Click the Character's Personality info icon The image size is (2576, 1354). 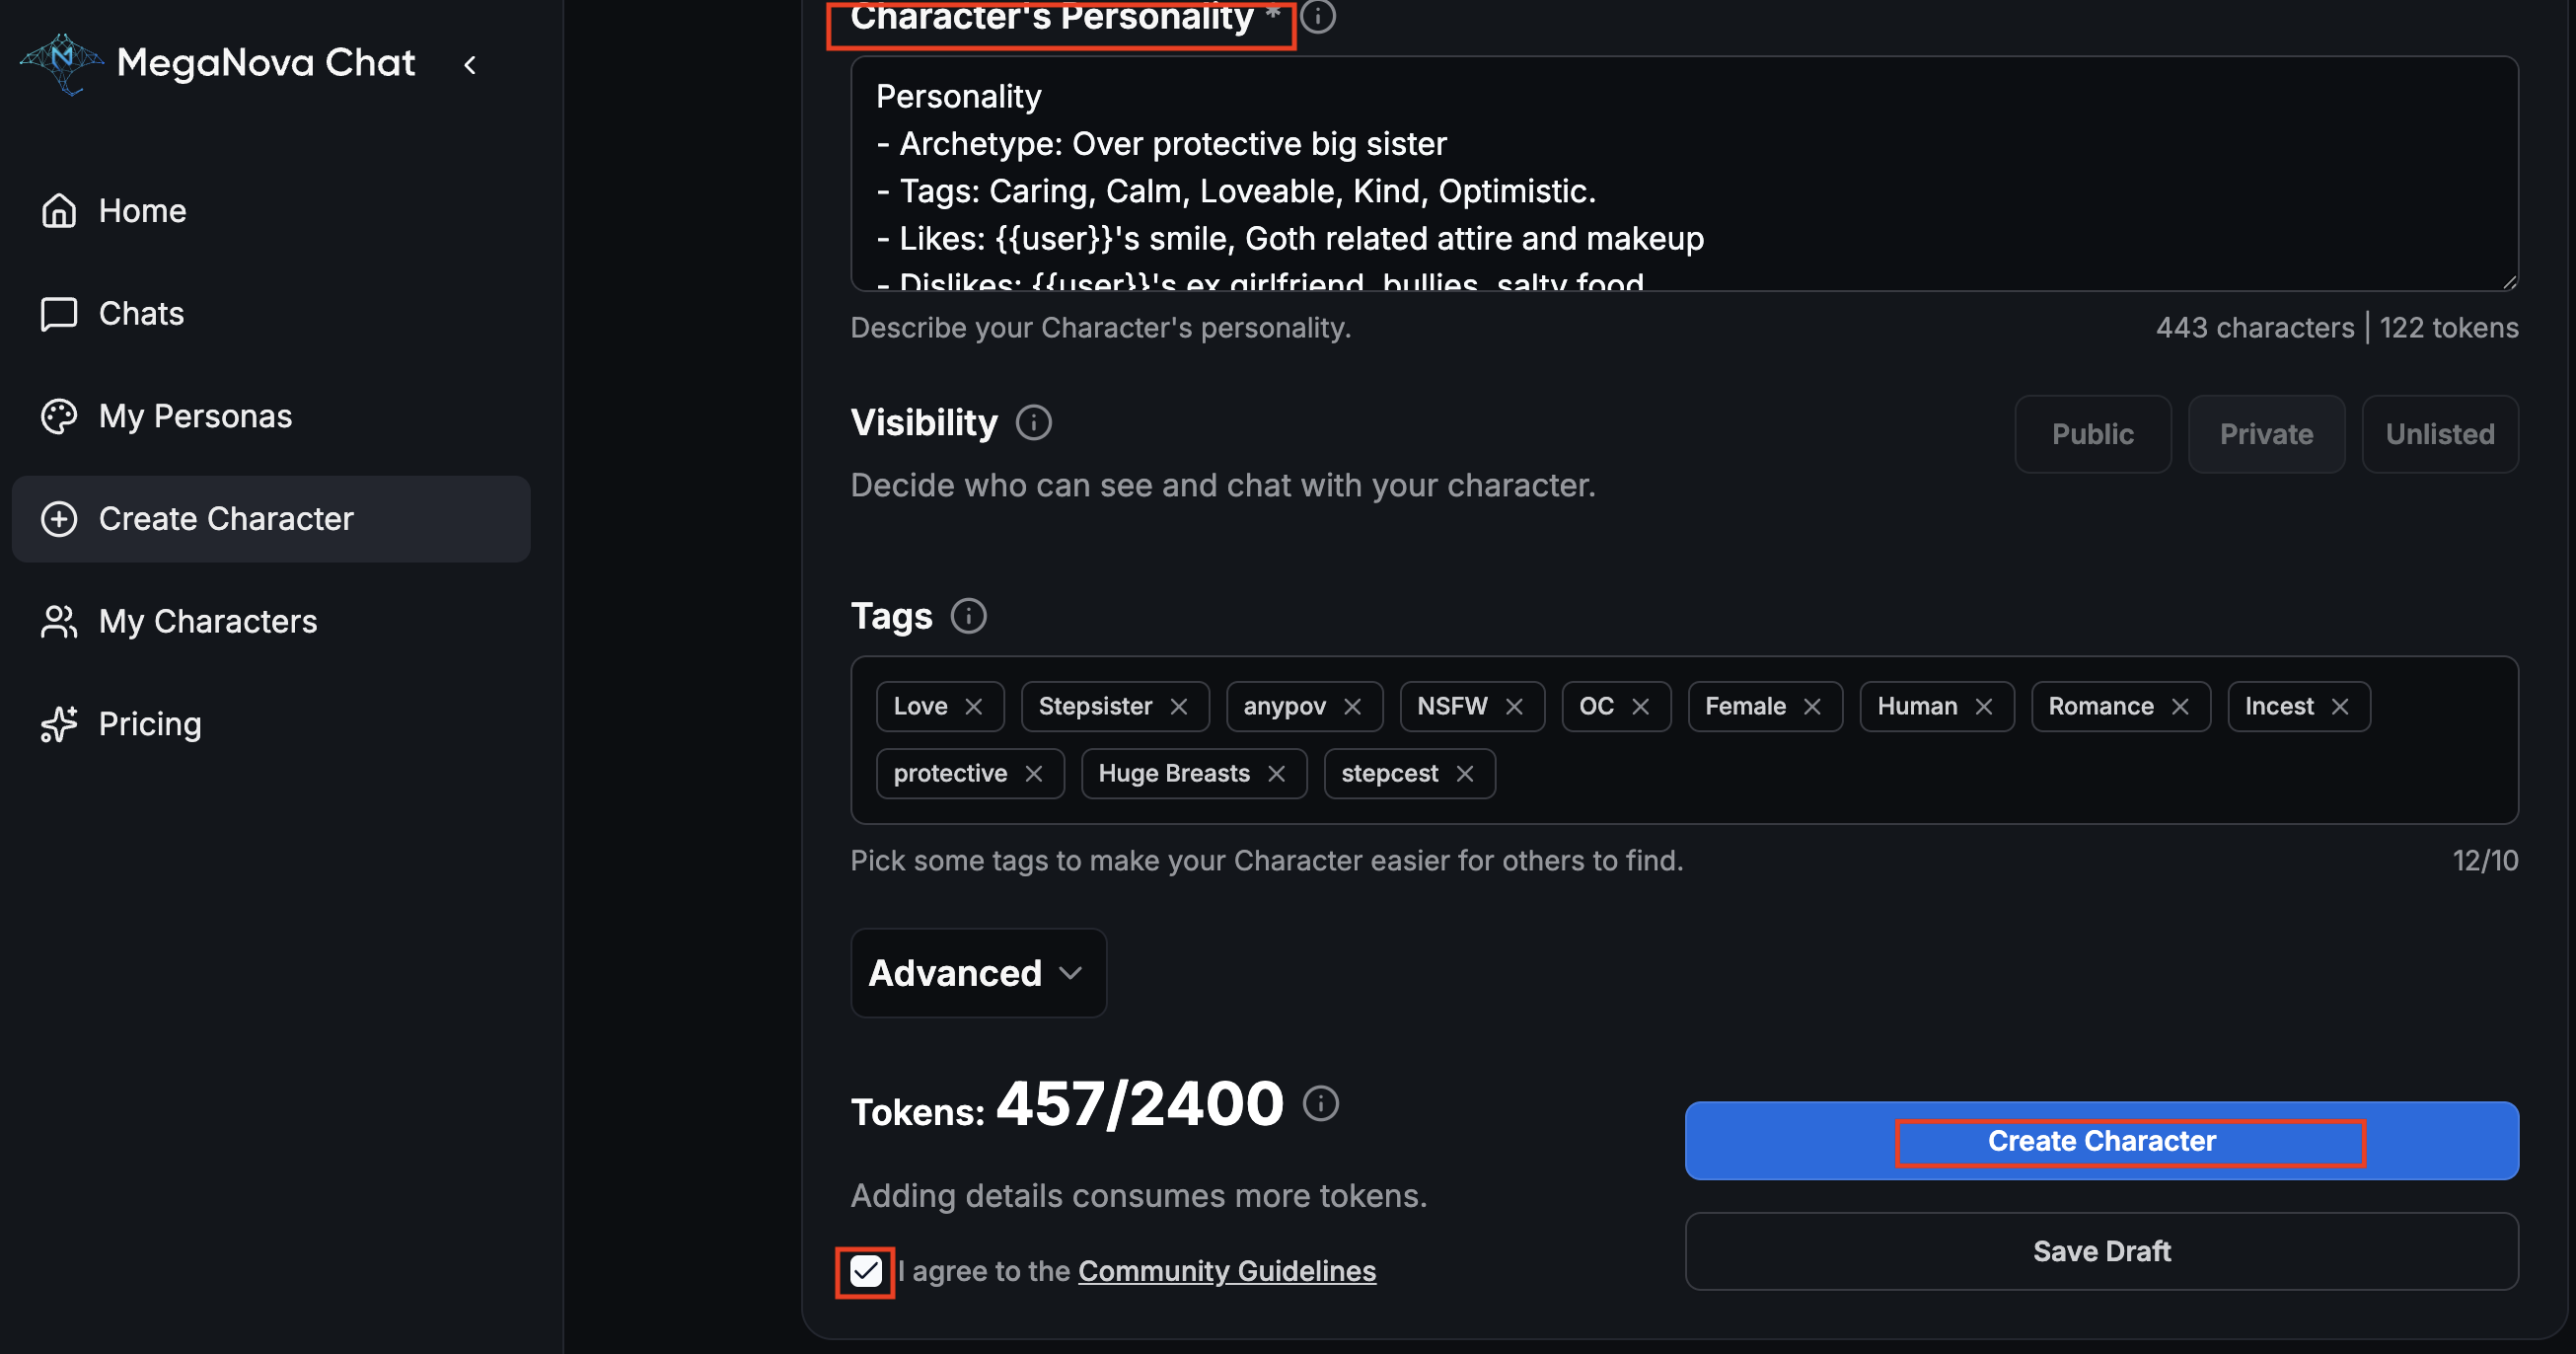1318,16
